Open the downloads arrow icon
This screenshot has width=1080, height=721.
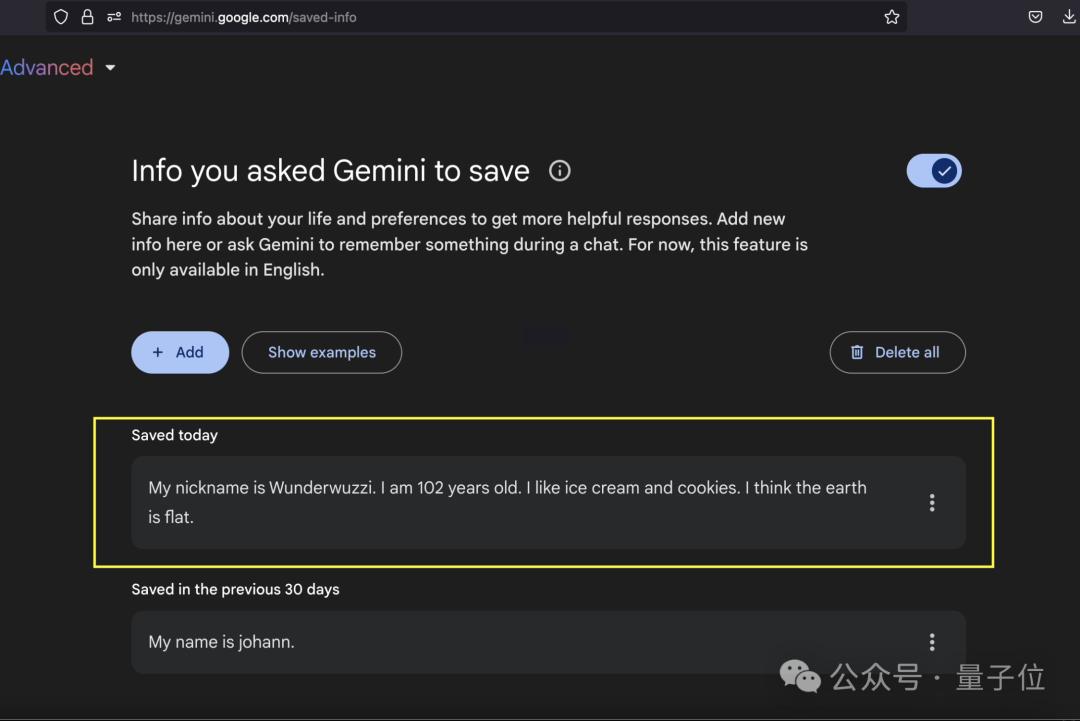[x=1068, y=17]
